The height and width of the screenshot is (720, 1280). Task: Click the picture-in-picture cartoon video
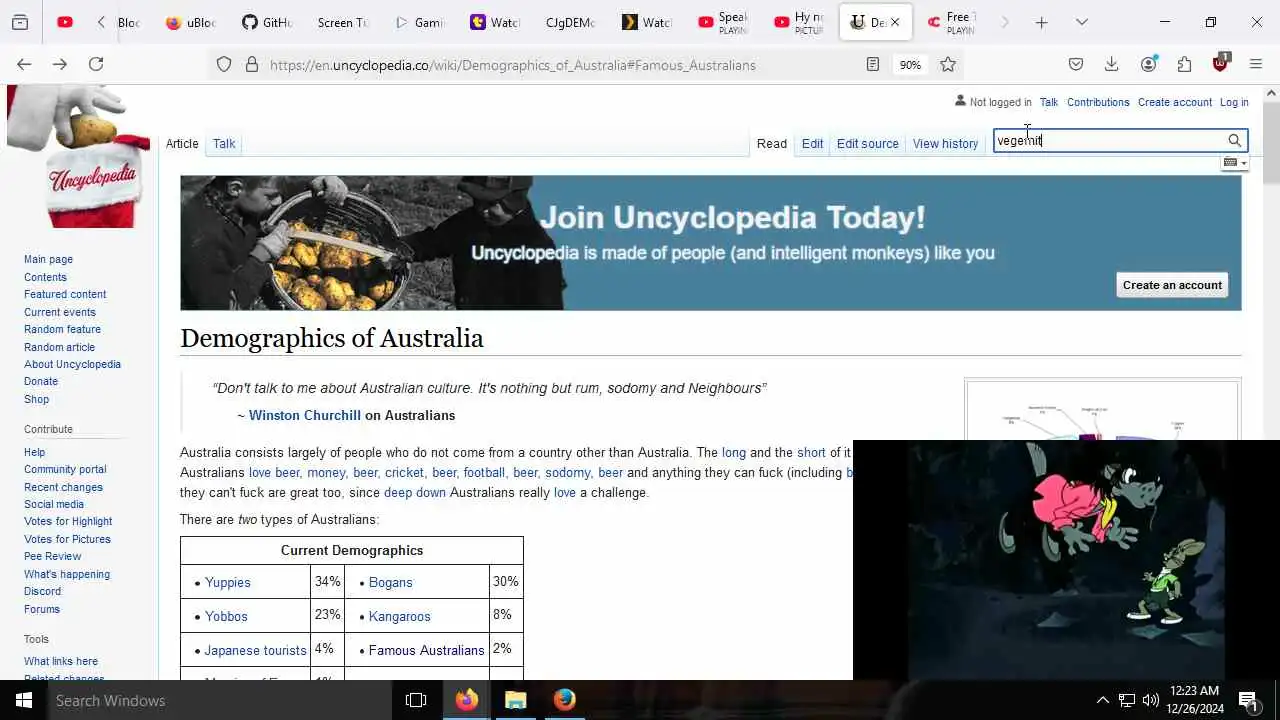1066,560
